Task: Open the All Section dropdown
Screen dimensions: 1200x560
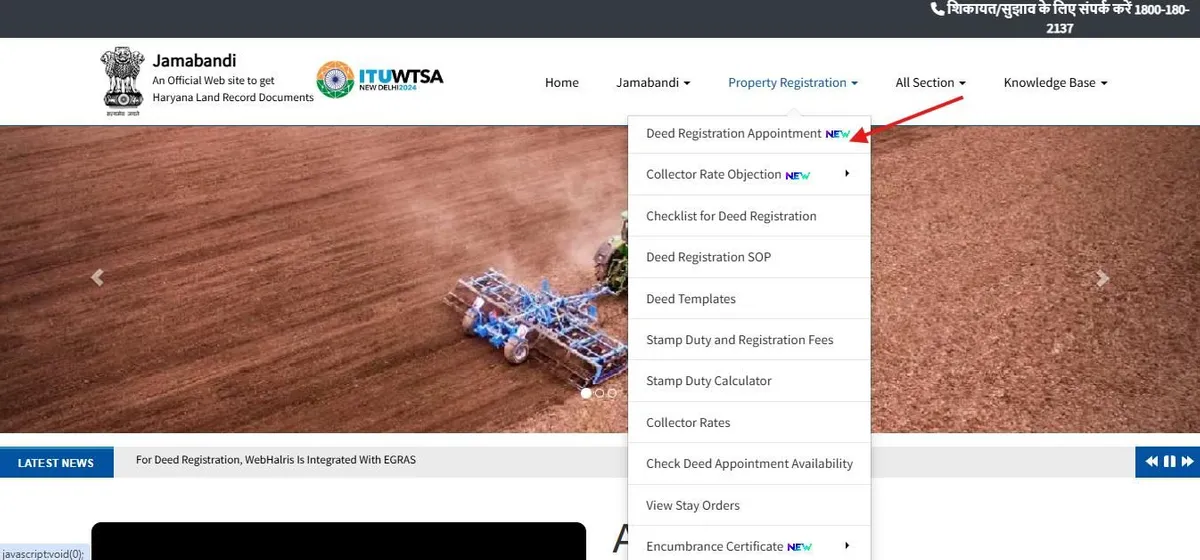Action: 930,83
